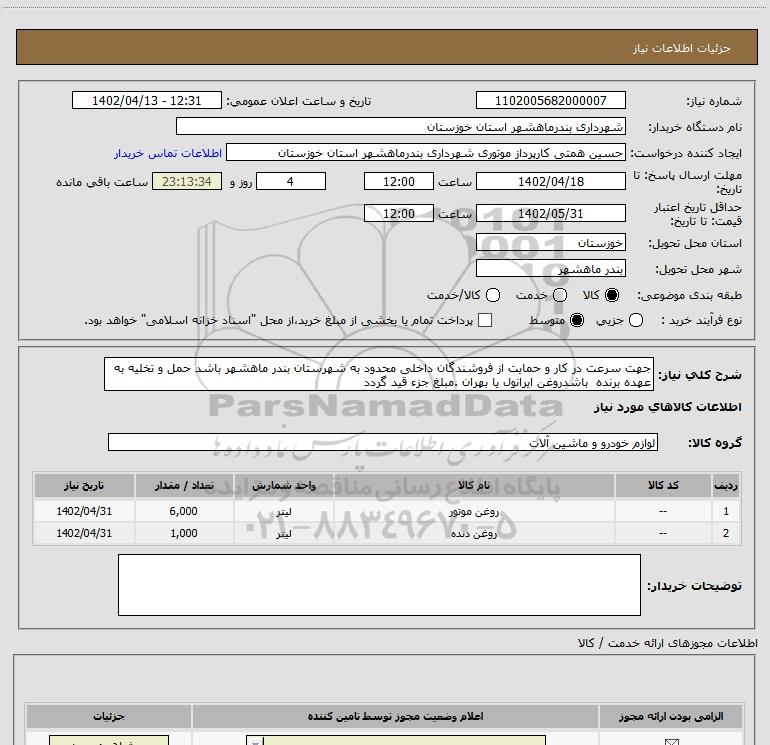The height and width of the screenshot is (745, 770).
Task: Toggle the permit required checkbox
Action: click(671, 742)
